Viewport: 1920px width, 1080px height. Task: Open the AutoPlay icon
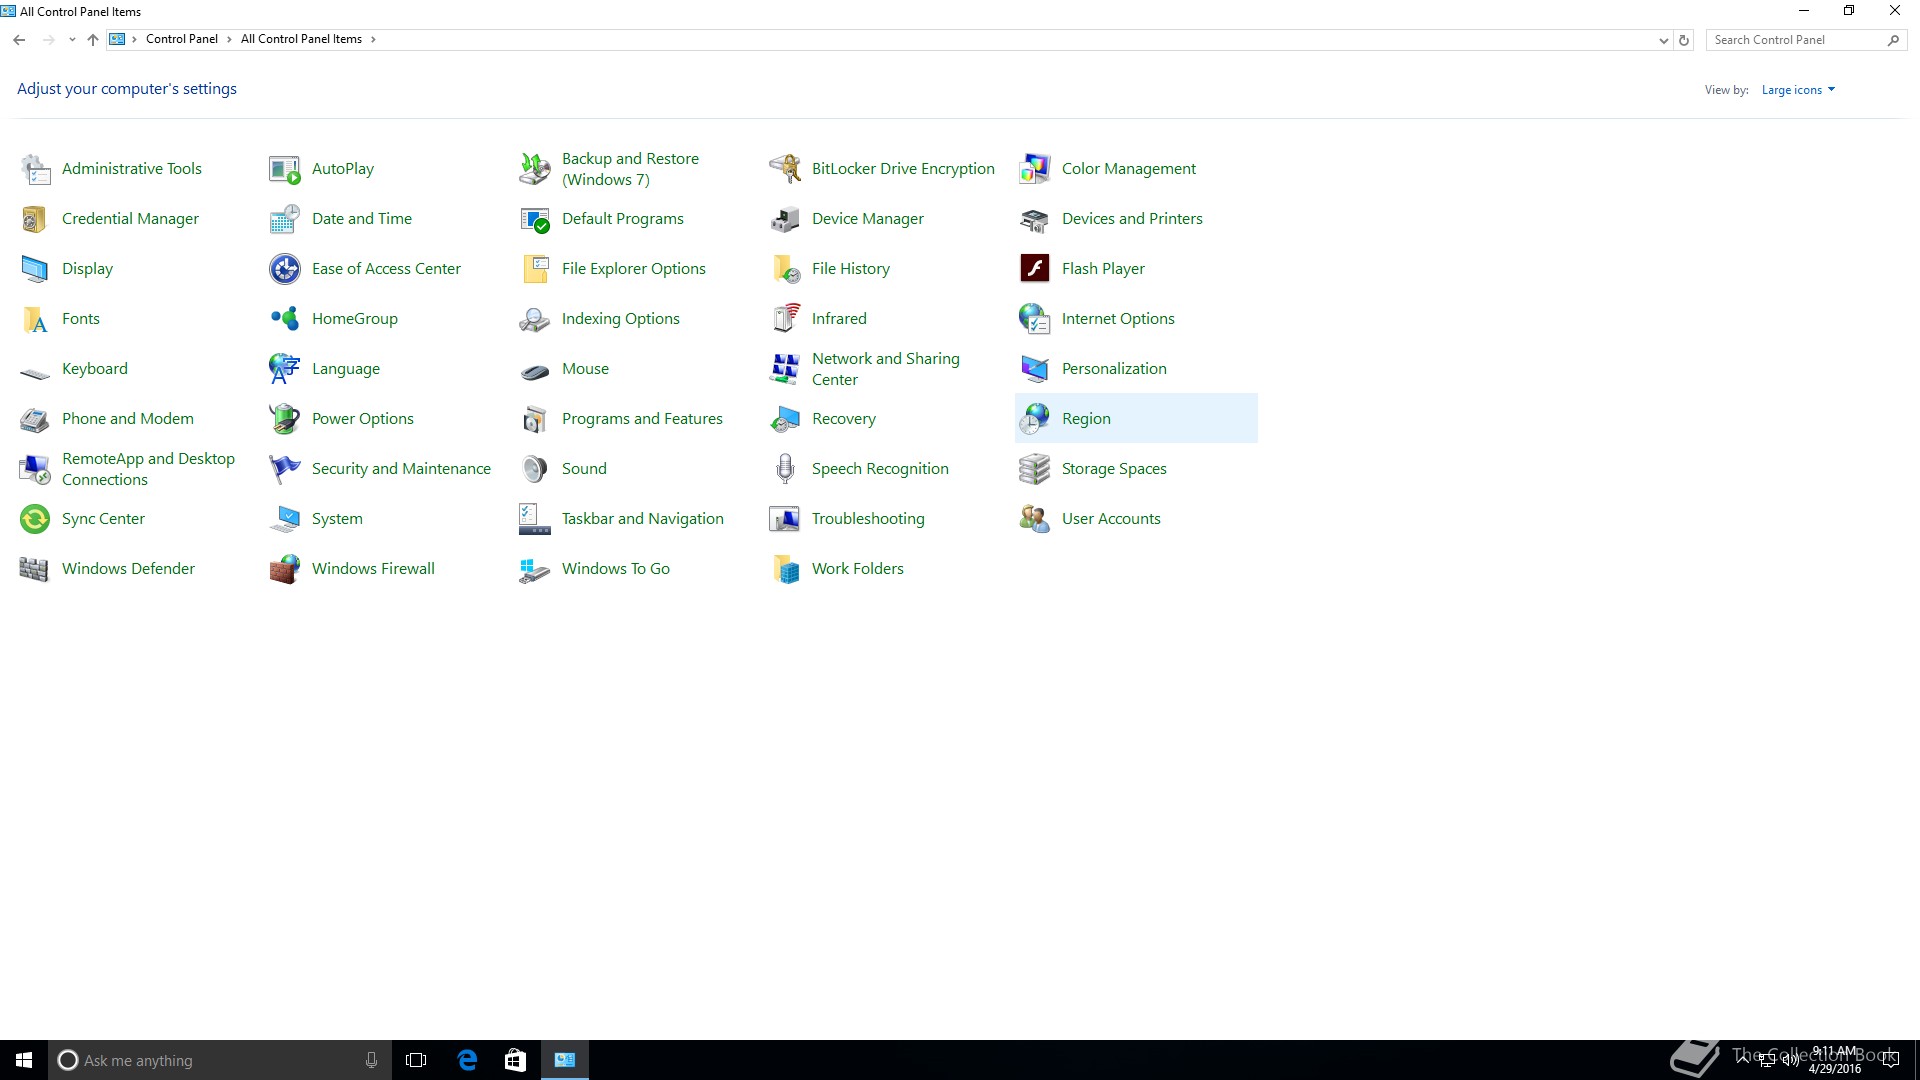click(x=285, y=169)
